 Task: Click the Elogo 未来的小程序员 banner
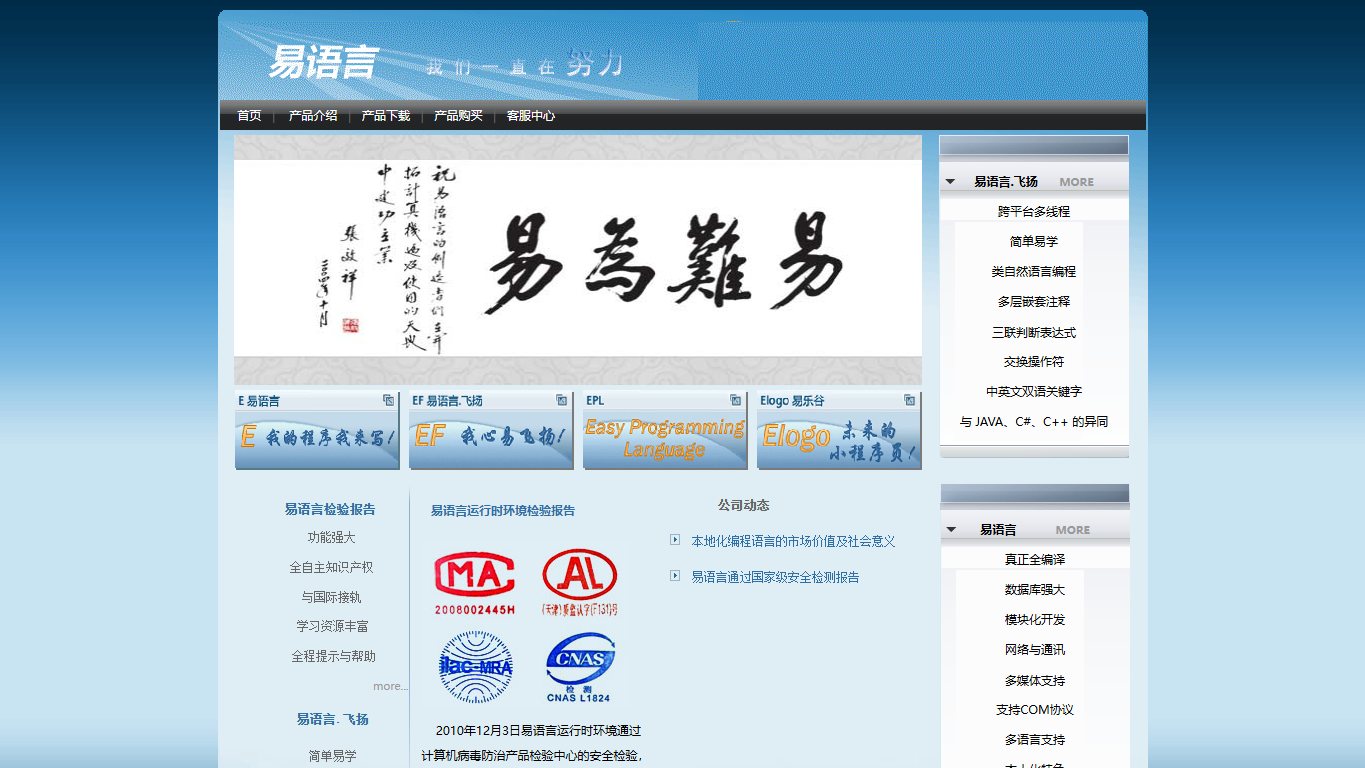839,439
